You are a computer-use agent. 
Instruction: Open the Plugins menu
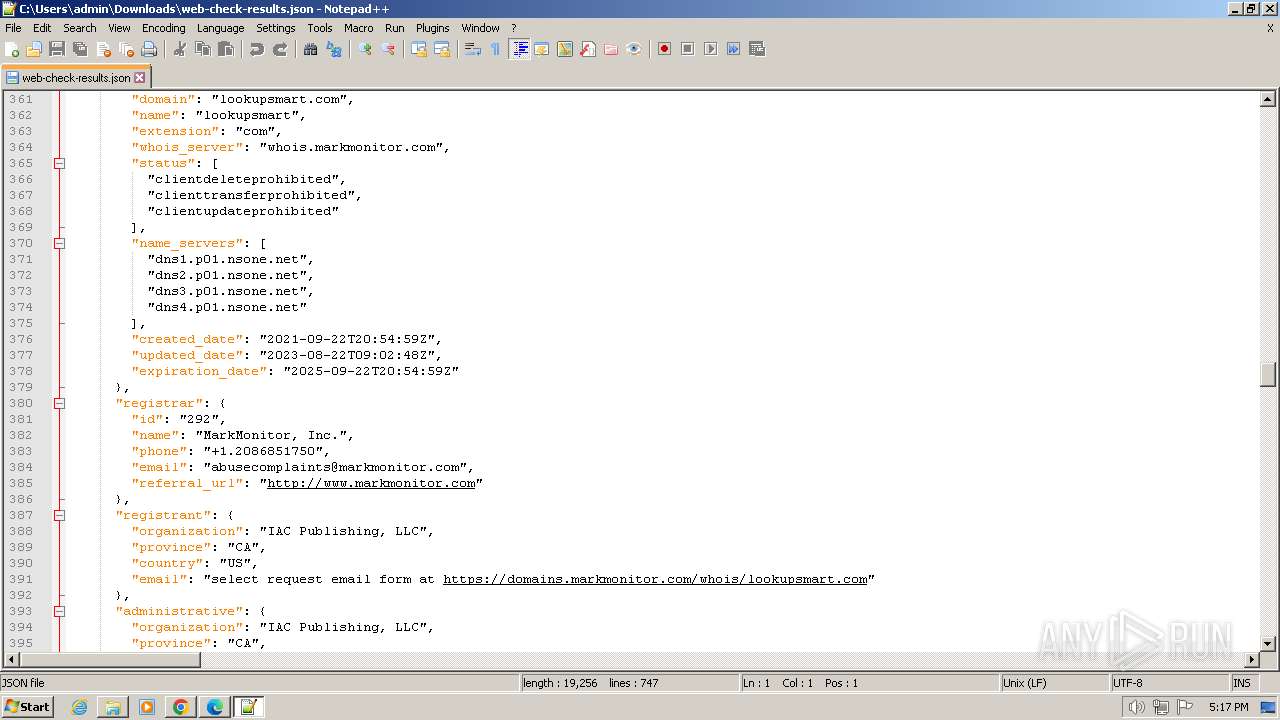[432, 28]
